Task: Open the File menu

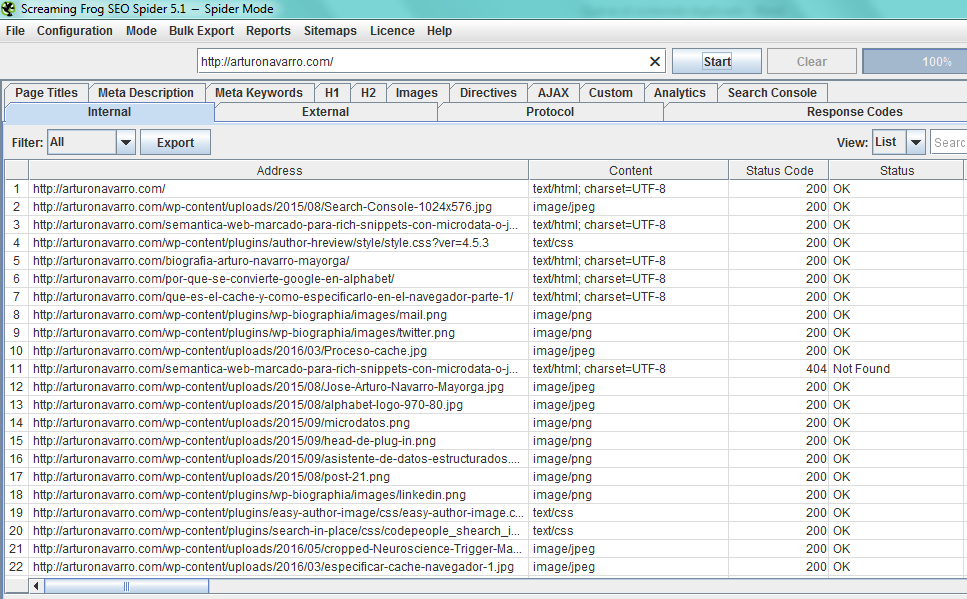Action: (x=15, y=31)
